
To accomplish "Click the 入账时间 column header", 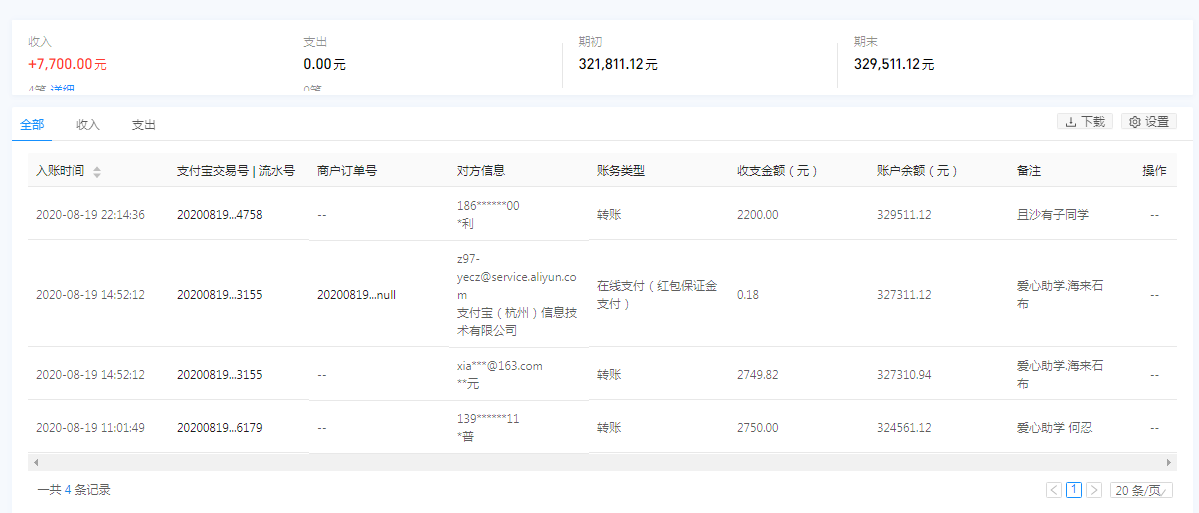I will [x=60, y=171].
